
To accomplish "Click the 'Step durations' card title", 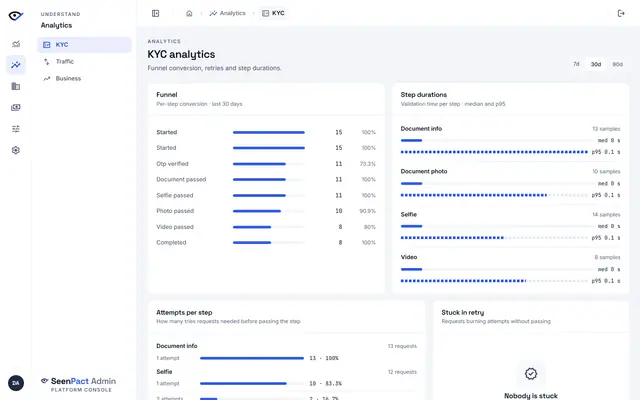I will [x=424, y=95].
